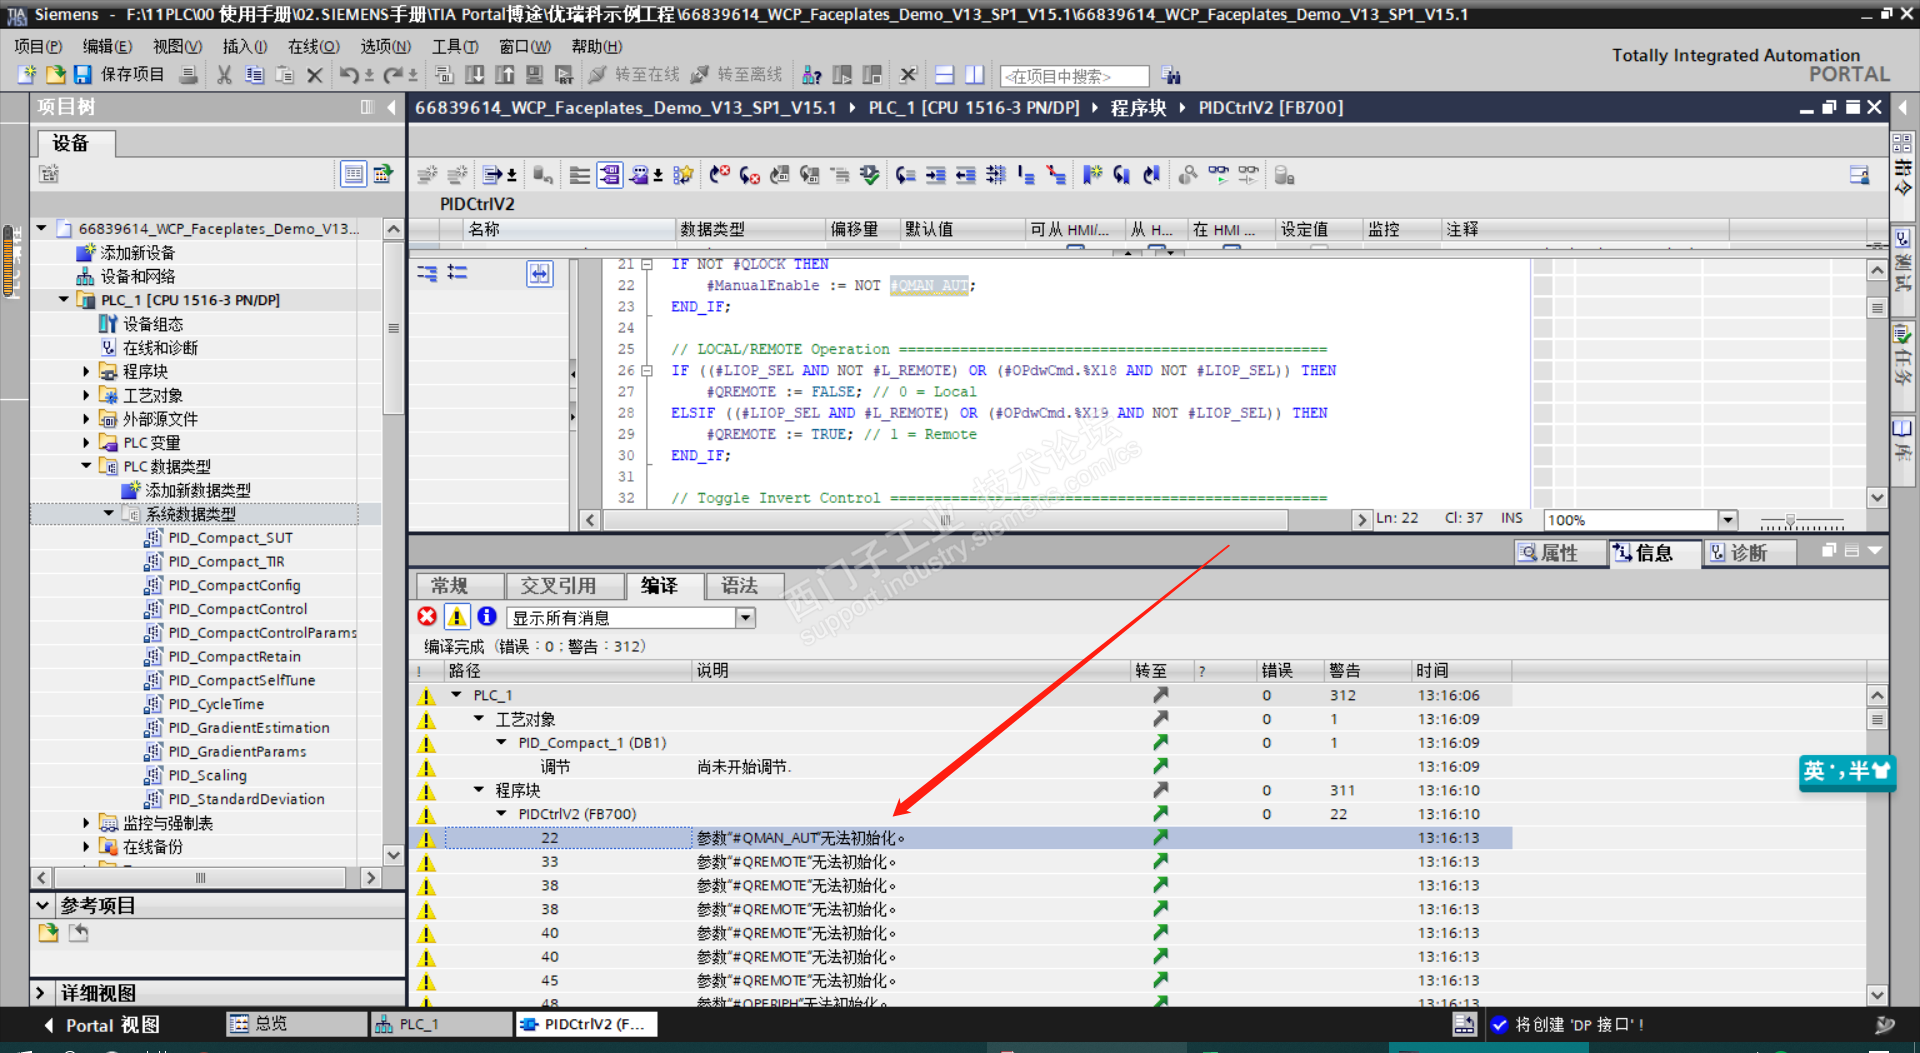The image size is (1920, 1053).
Task: Toggle the favorites display in editor toolbar
Action: click(684, 175)
